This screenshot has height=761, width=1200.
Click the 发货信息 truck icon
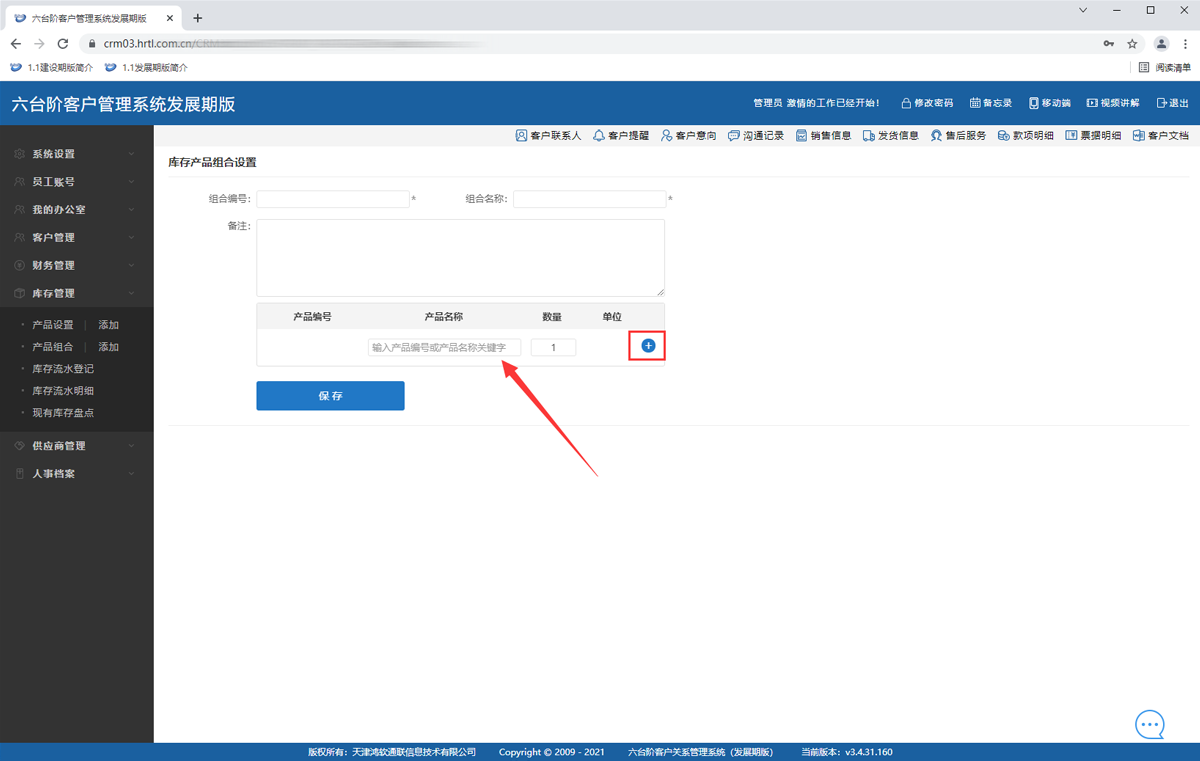(869, 135)
